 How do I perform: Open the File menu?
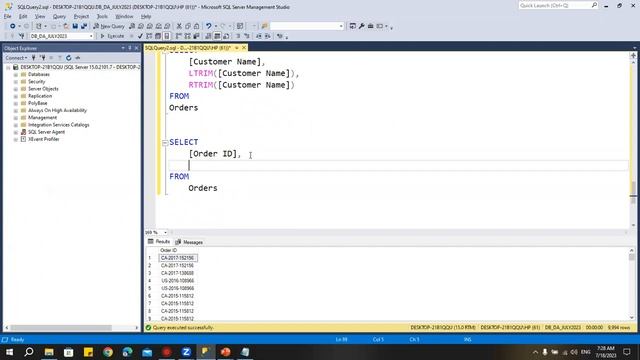pyautogui.click(x=7, y=16)
